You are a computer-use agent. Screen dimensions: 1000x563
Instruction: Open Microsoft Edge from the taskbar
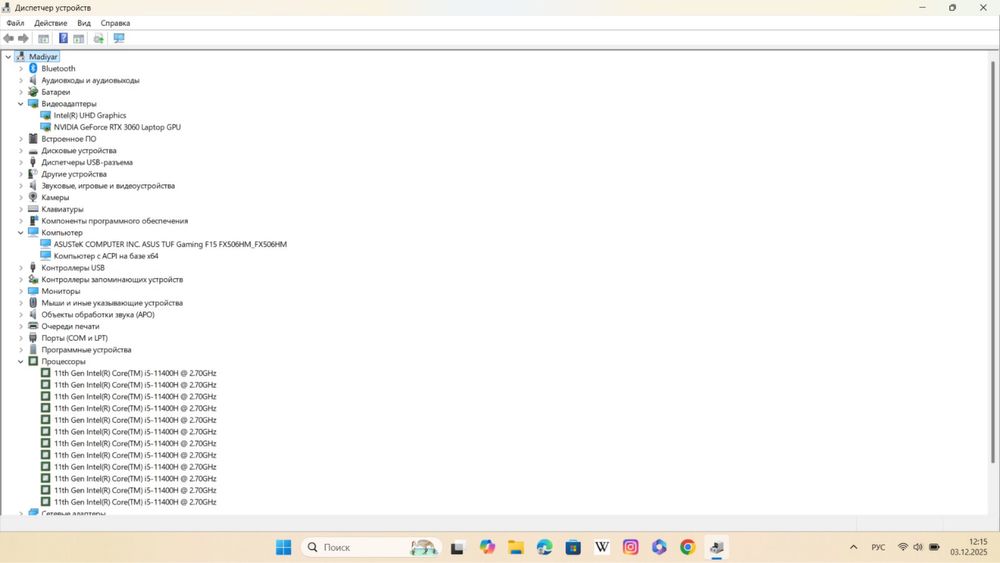[545, 547]
